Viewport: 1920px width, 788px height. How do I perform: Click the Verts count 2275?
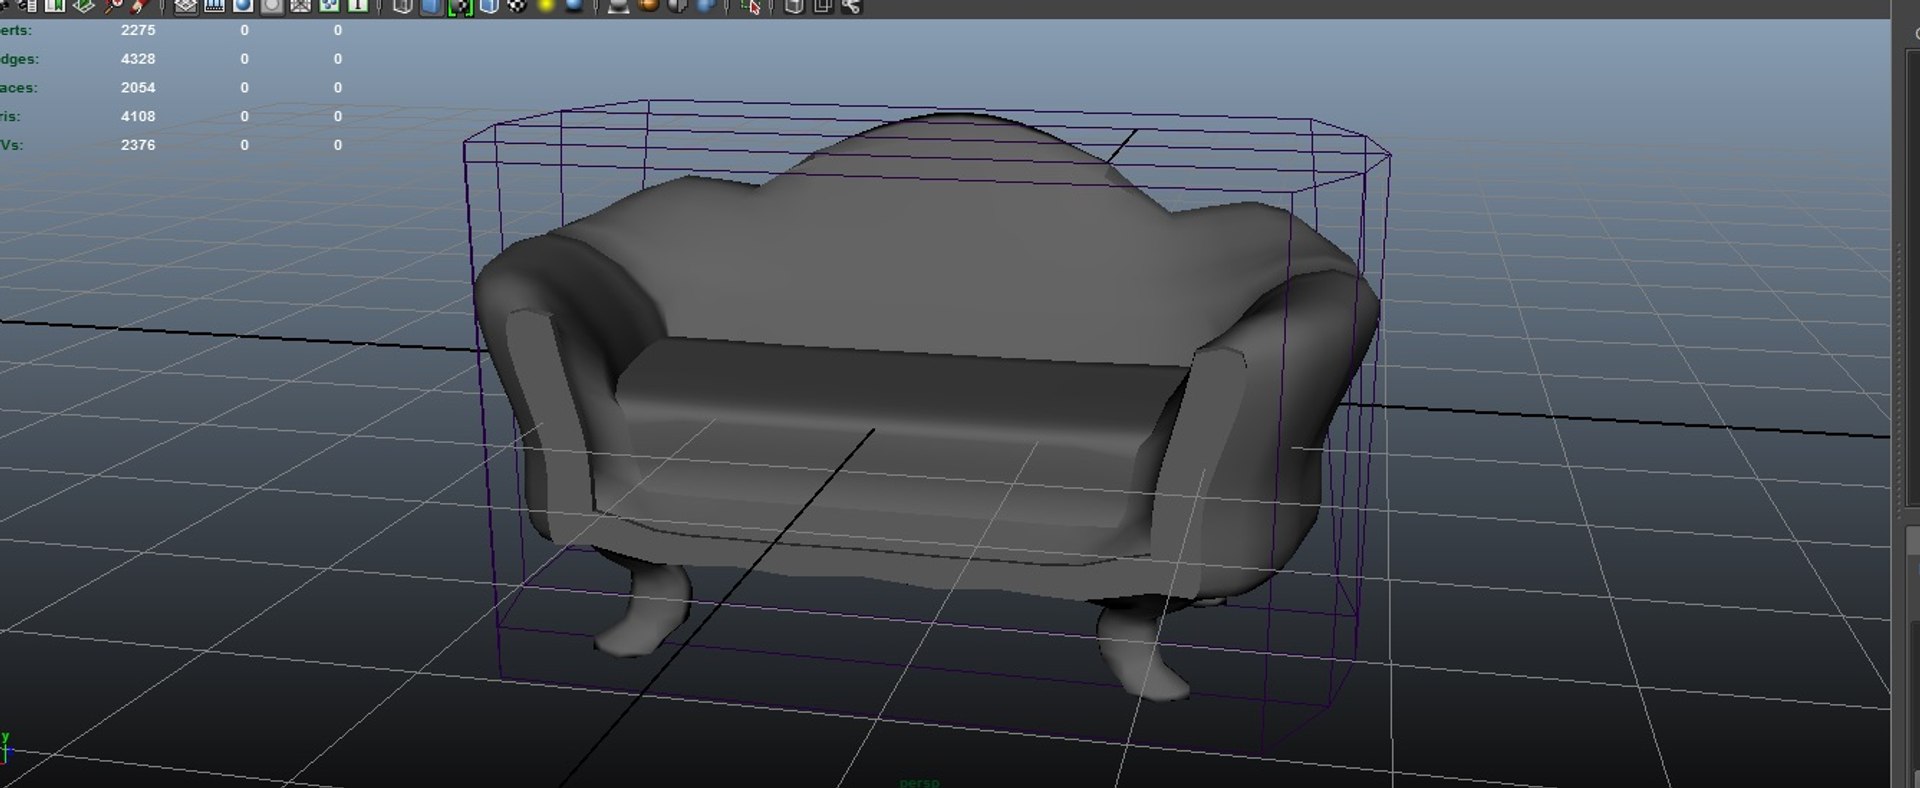click(x=138, y=30)
